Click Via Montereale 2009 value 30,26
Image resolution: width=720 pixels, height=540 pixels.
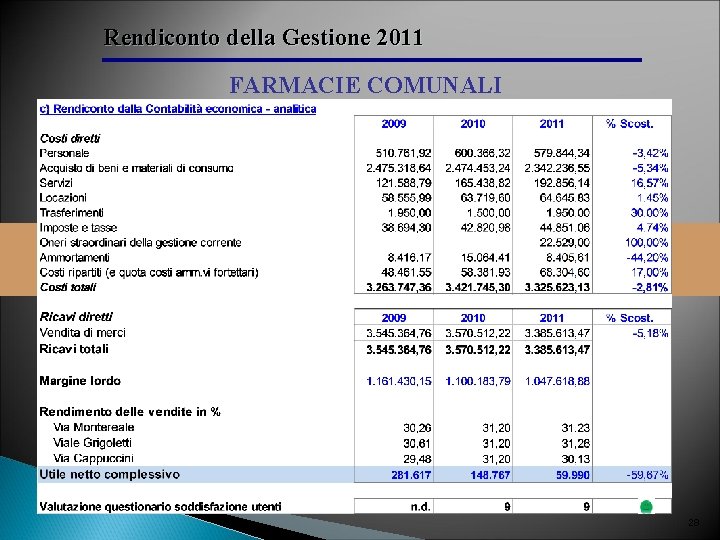click(x=417, y=428)
